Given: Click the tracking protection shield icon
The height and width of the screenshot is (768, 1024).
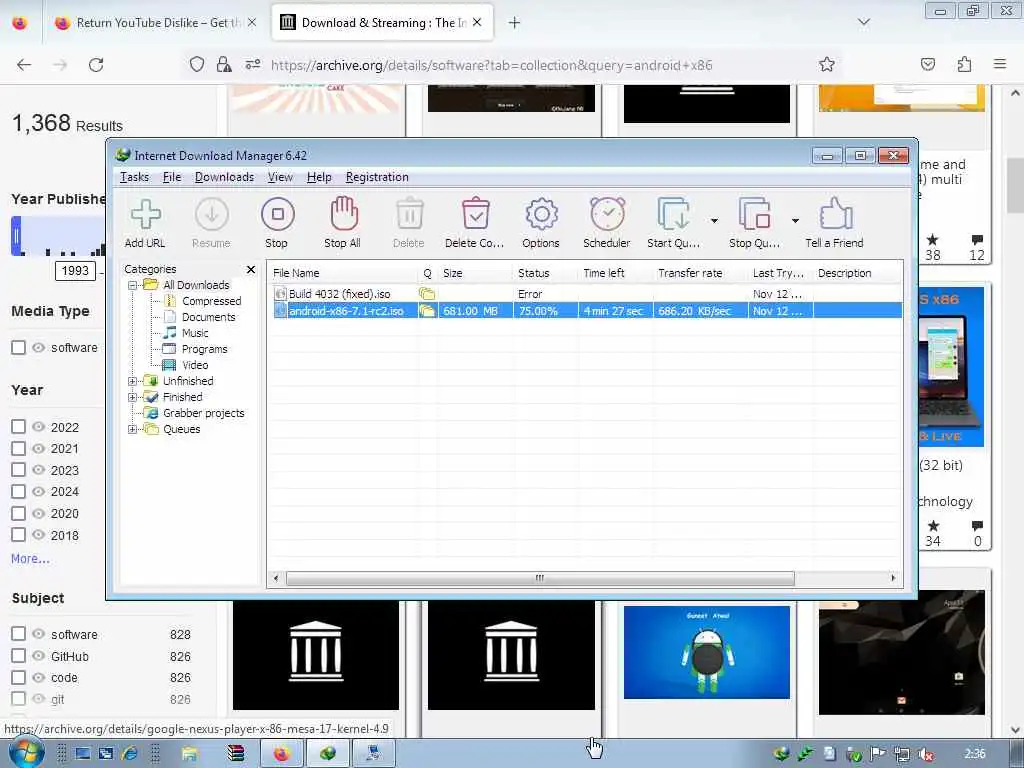Looking at the screenshot, I should (x=197, y=65).
